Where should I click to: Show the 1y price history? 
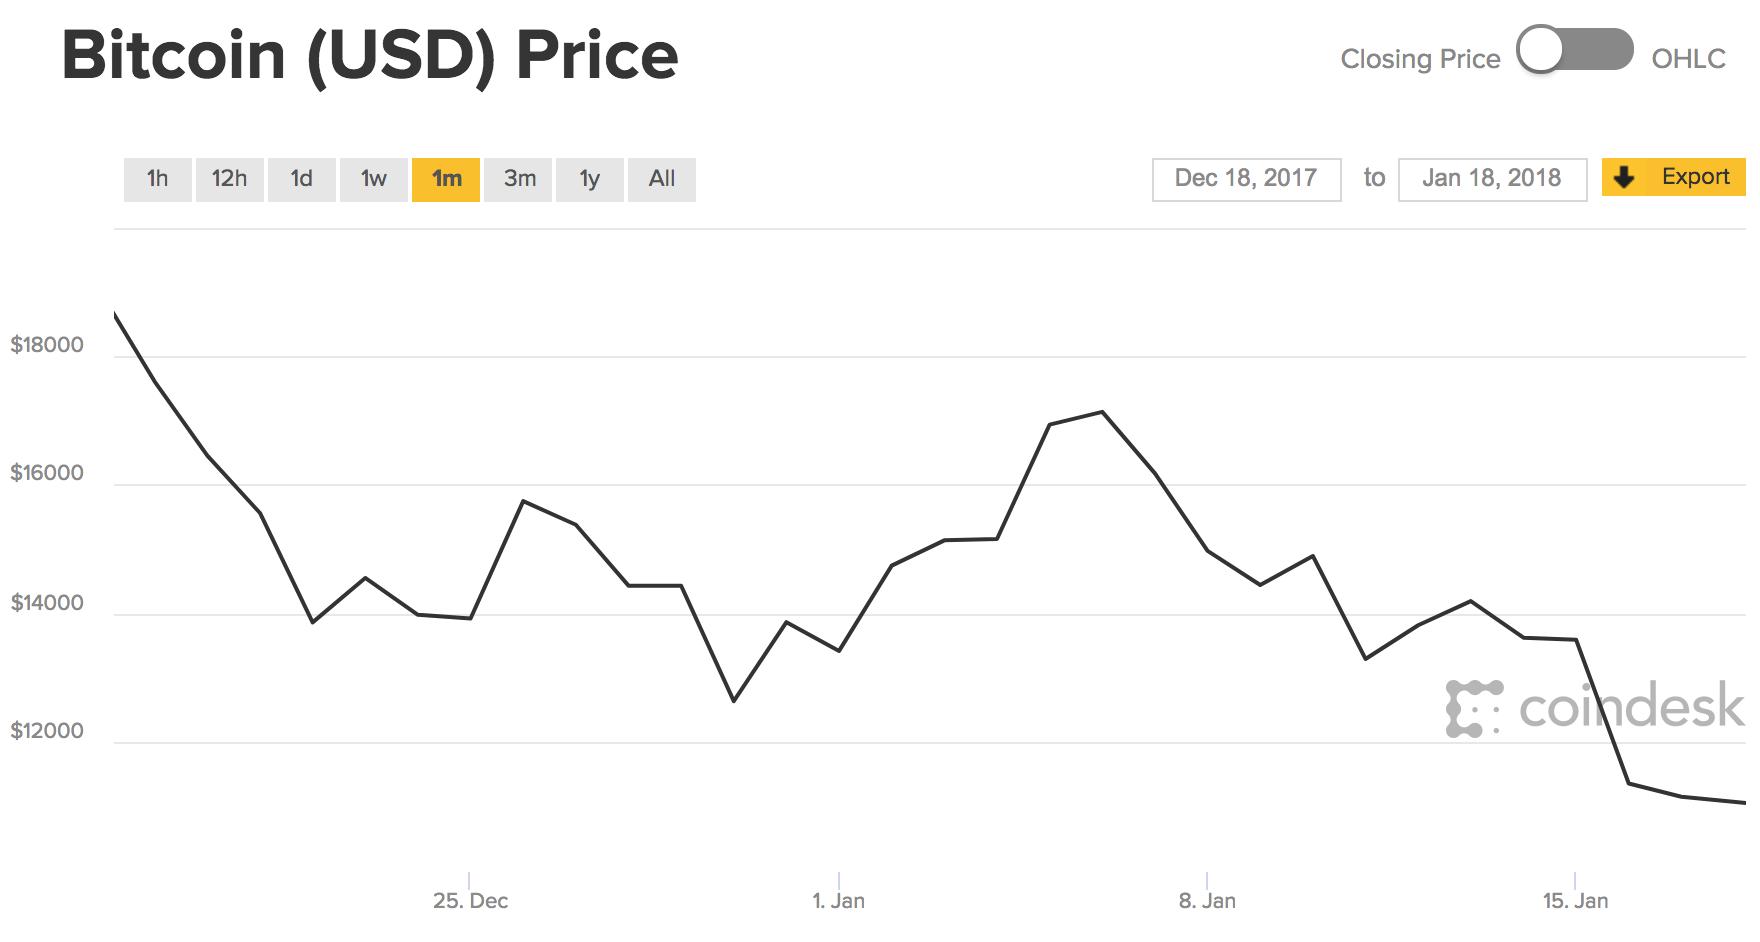click(590, 179)
